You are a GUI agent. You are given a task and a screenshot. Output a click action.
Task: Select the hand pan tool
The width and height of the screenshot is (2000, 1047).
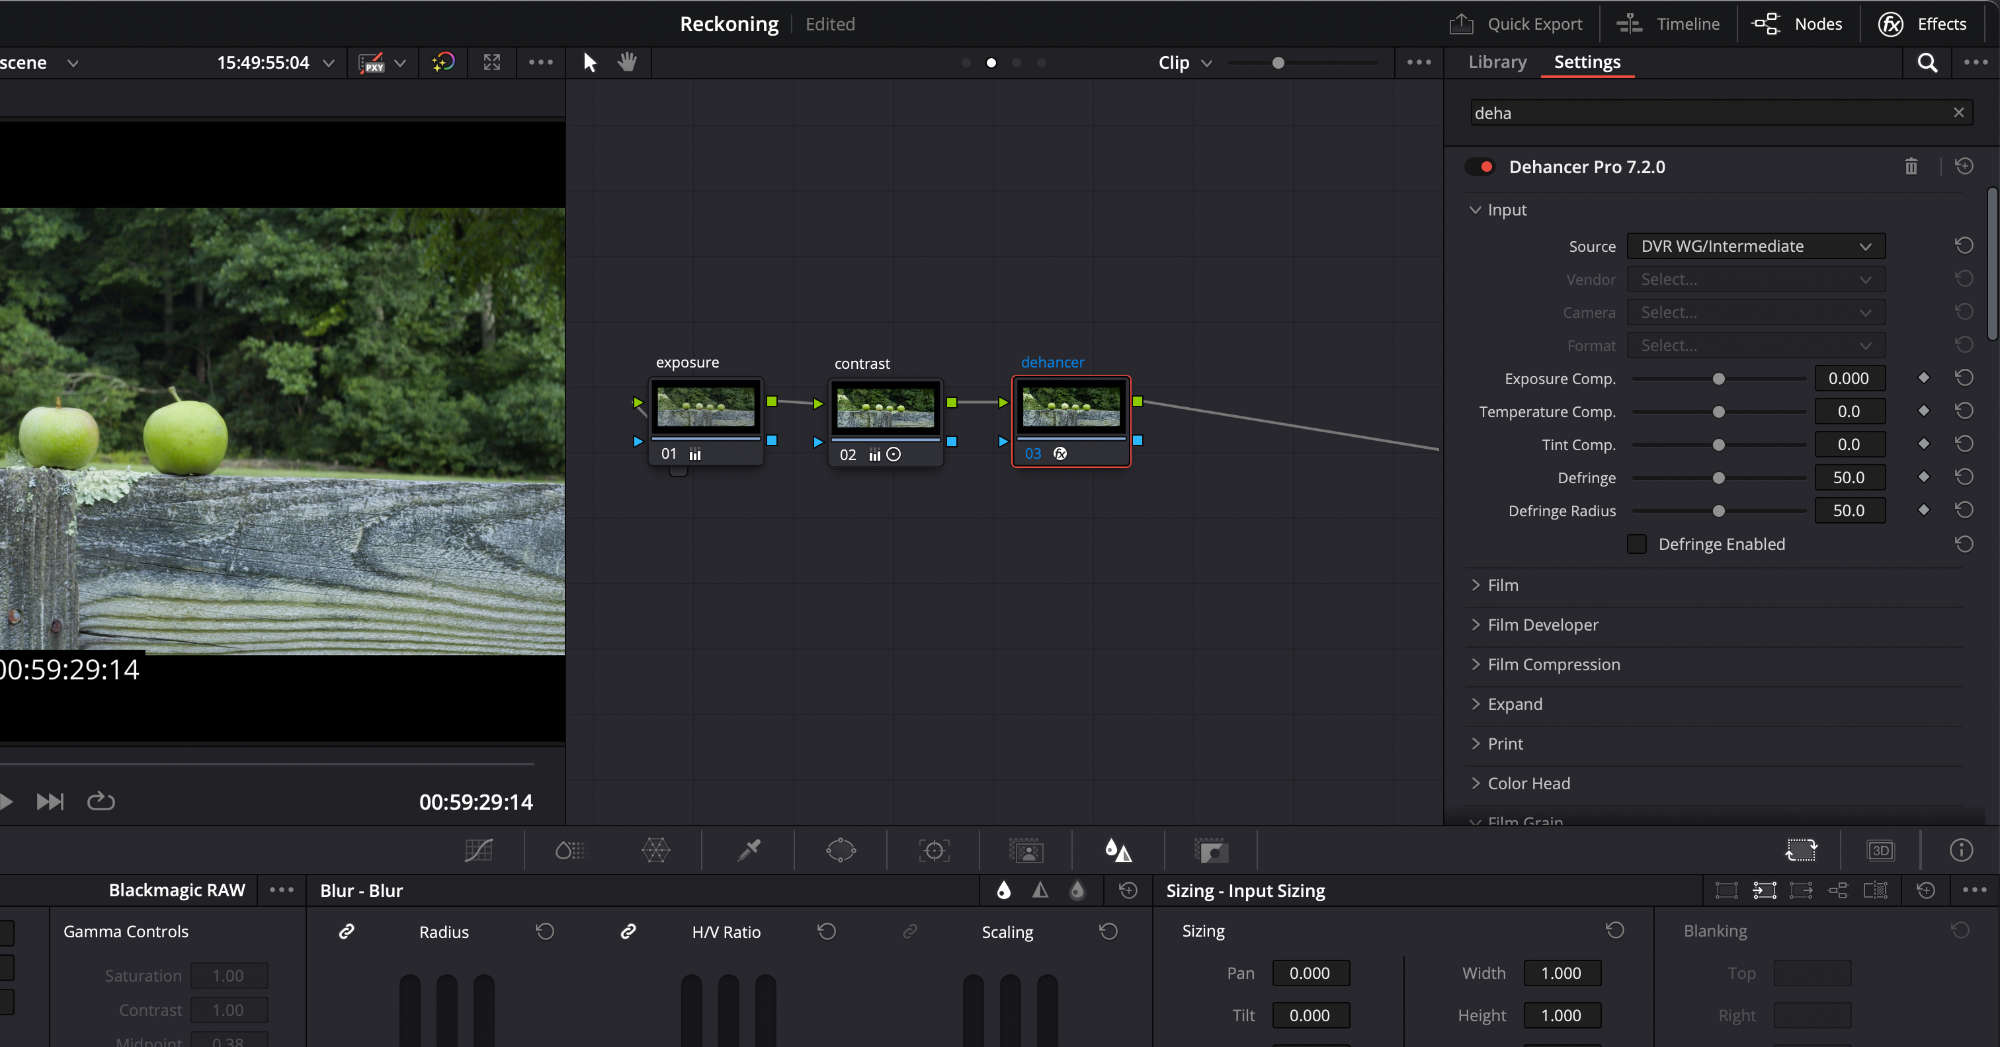(x=627, y=62)
